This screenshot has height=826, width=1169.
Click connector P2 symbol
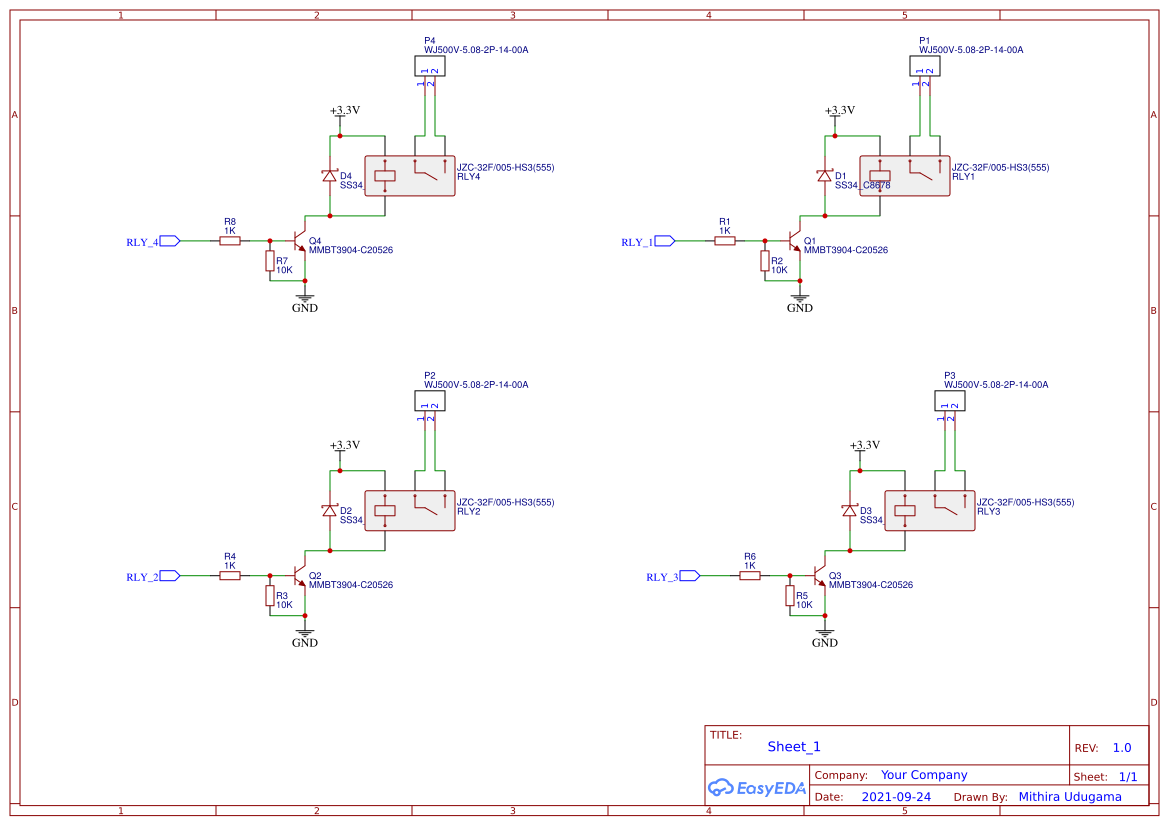[431, 400]
